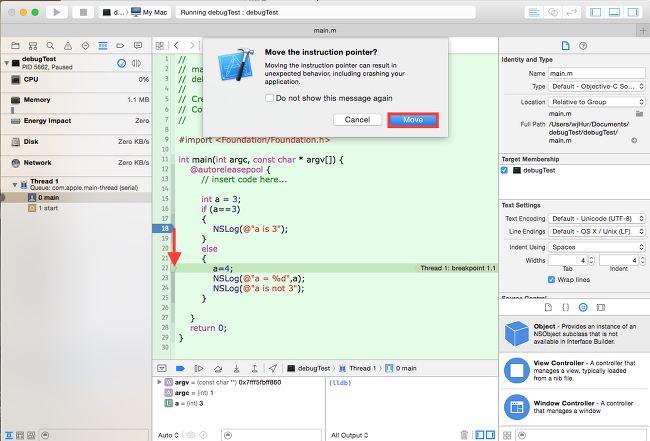Hide the navigator panel
Viewport: 650px width, 441px height.
click(595, 12)
